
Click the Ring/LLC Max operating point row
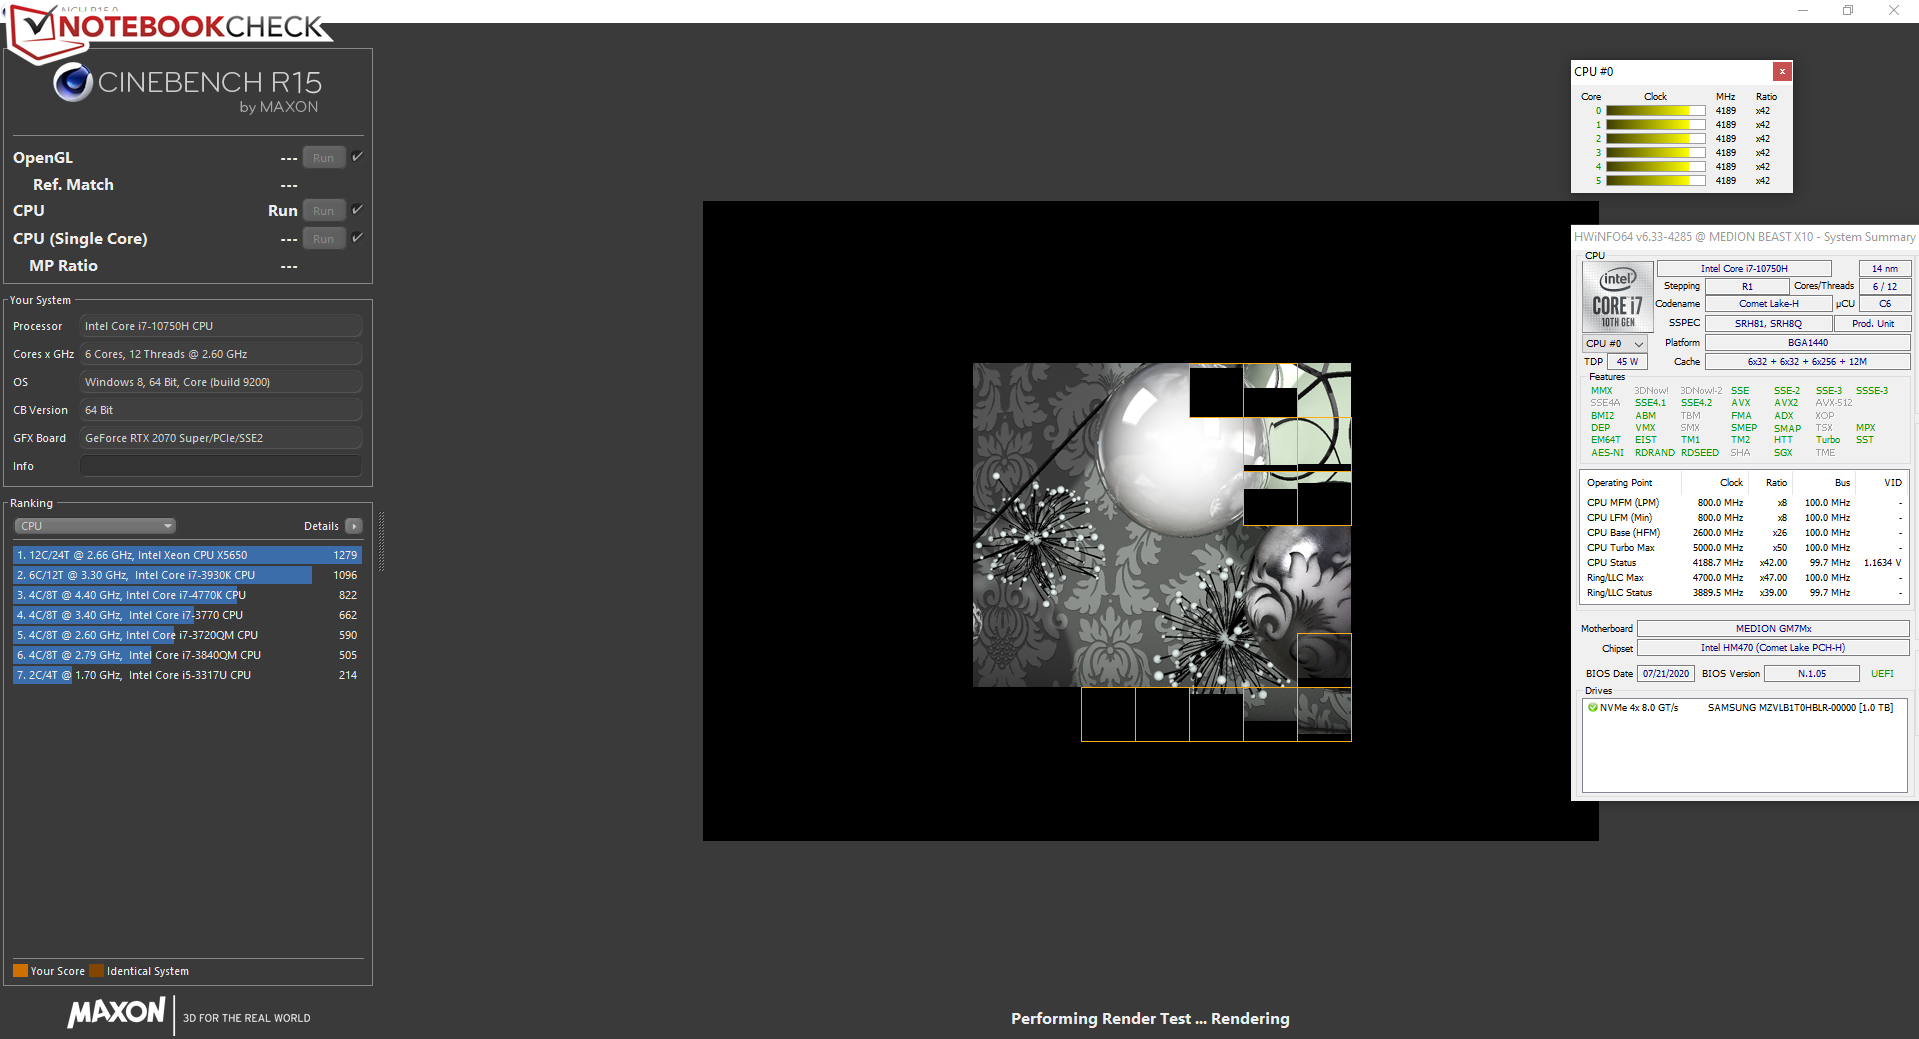(x=1744, y=578)
